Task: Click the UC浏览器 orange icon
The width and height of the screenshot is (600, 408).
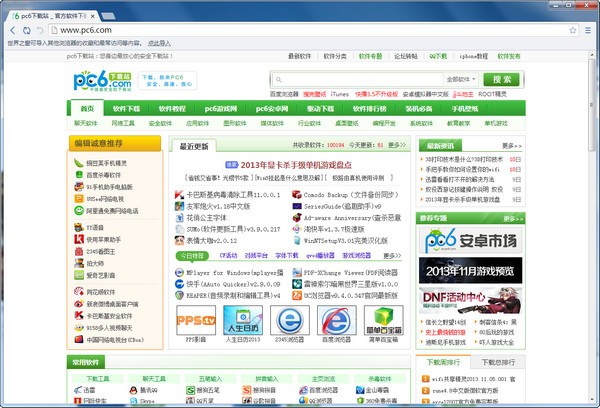Action: tap(297, 295)
